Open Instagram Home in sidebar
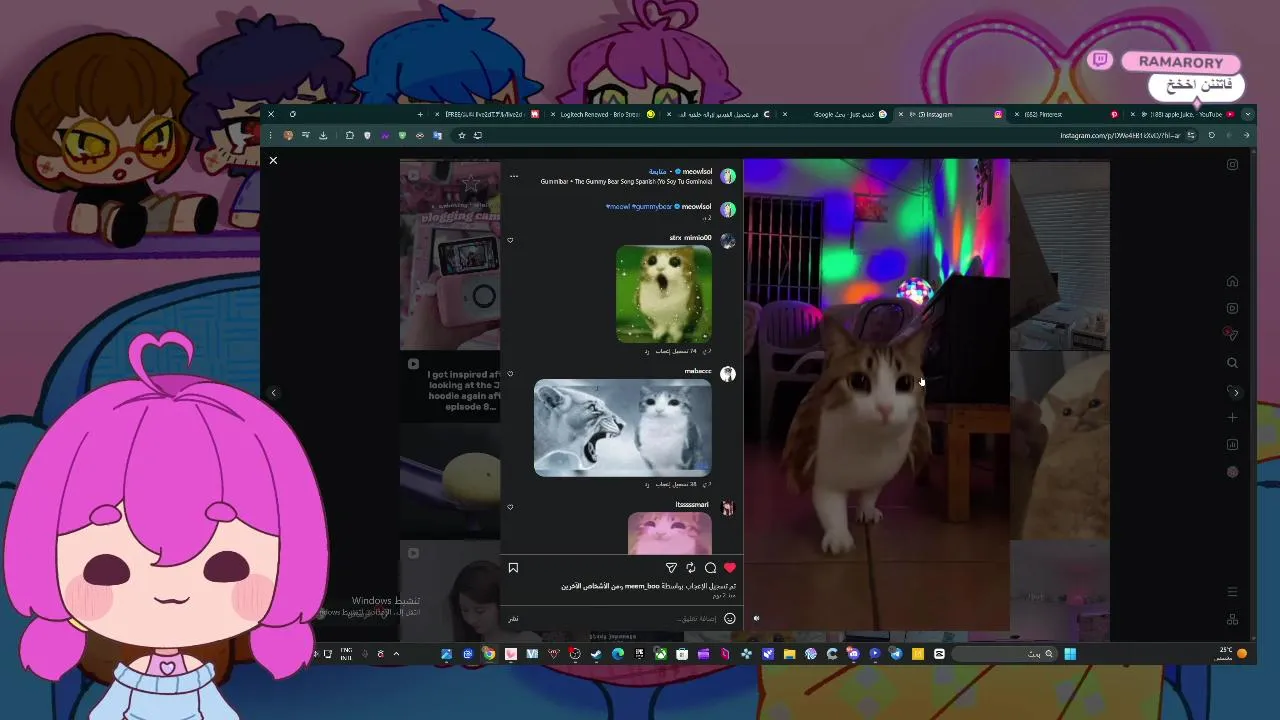 (x=1232, y=281)
